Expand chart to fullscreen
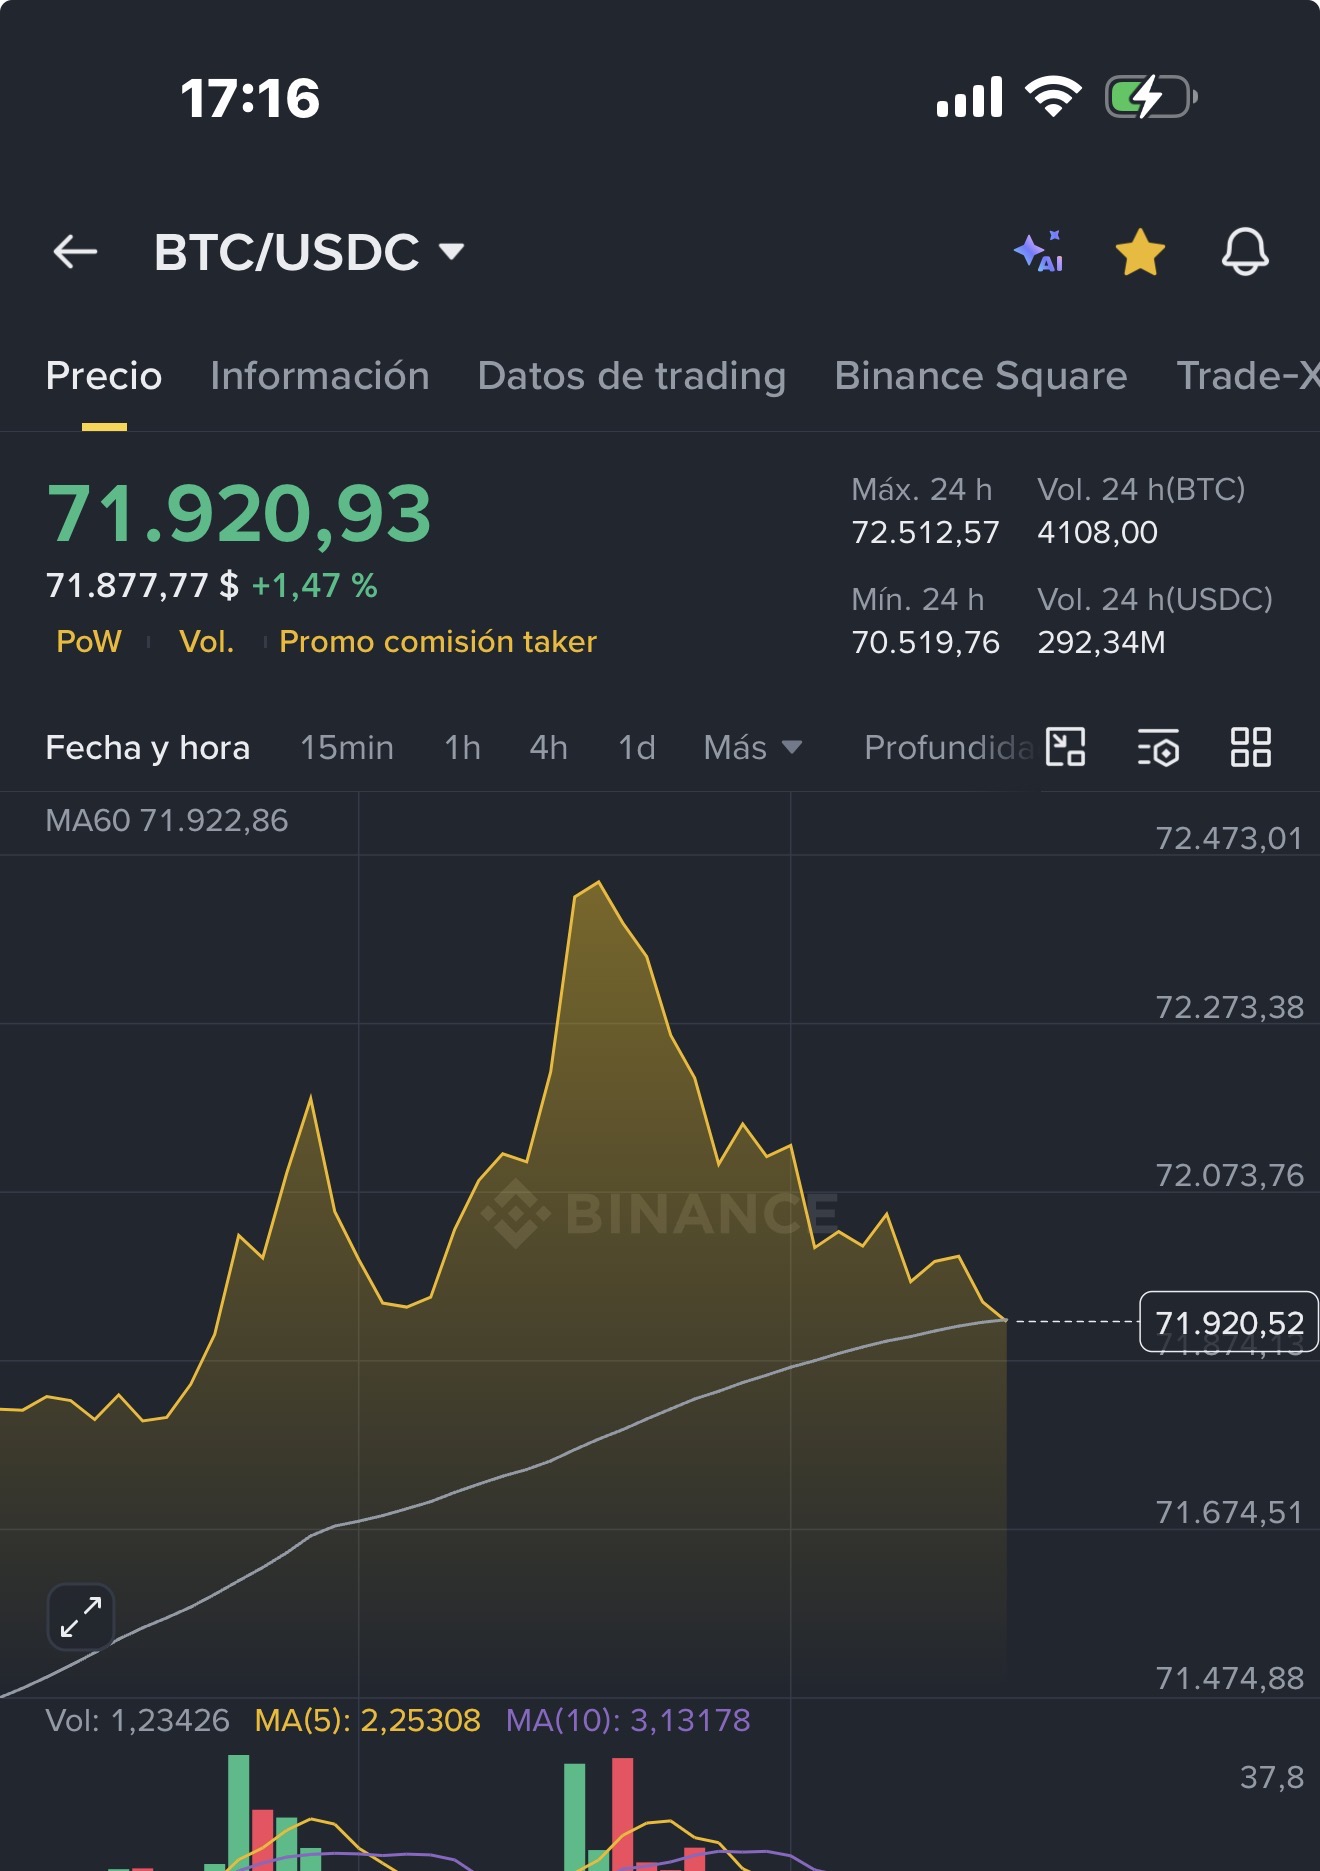The height and width of the screenshot is (1871, 1320). (81, 1616)
